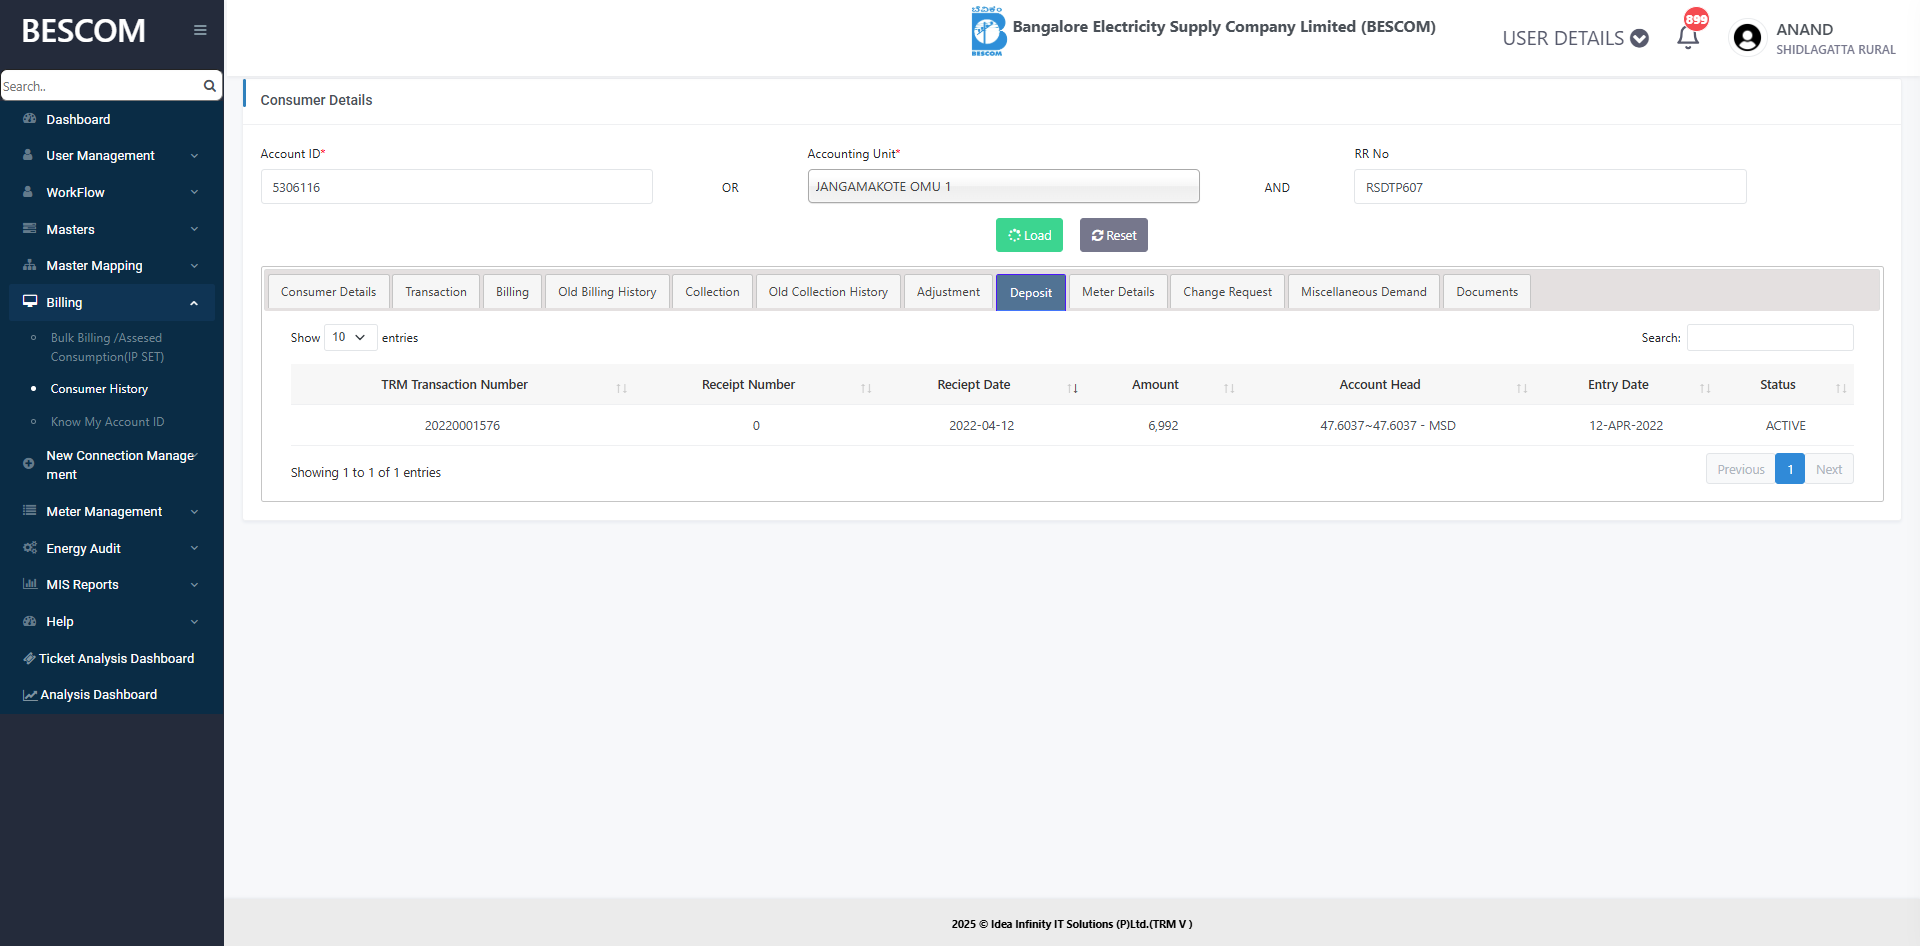Expand the USER DETAILS dropdown
The width and height of the screenshot is (1920, 946).
(x=1574, y=38)
